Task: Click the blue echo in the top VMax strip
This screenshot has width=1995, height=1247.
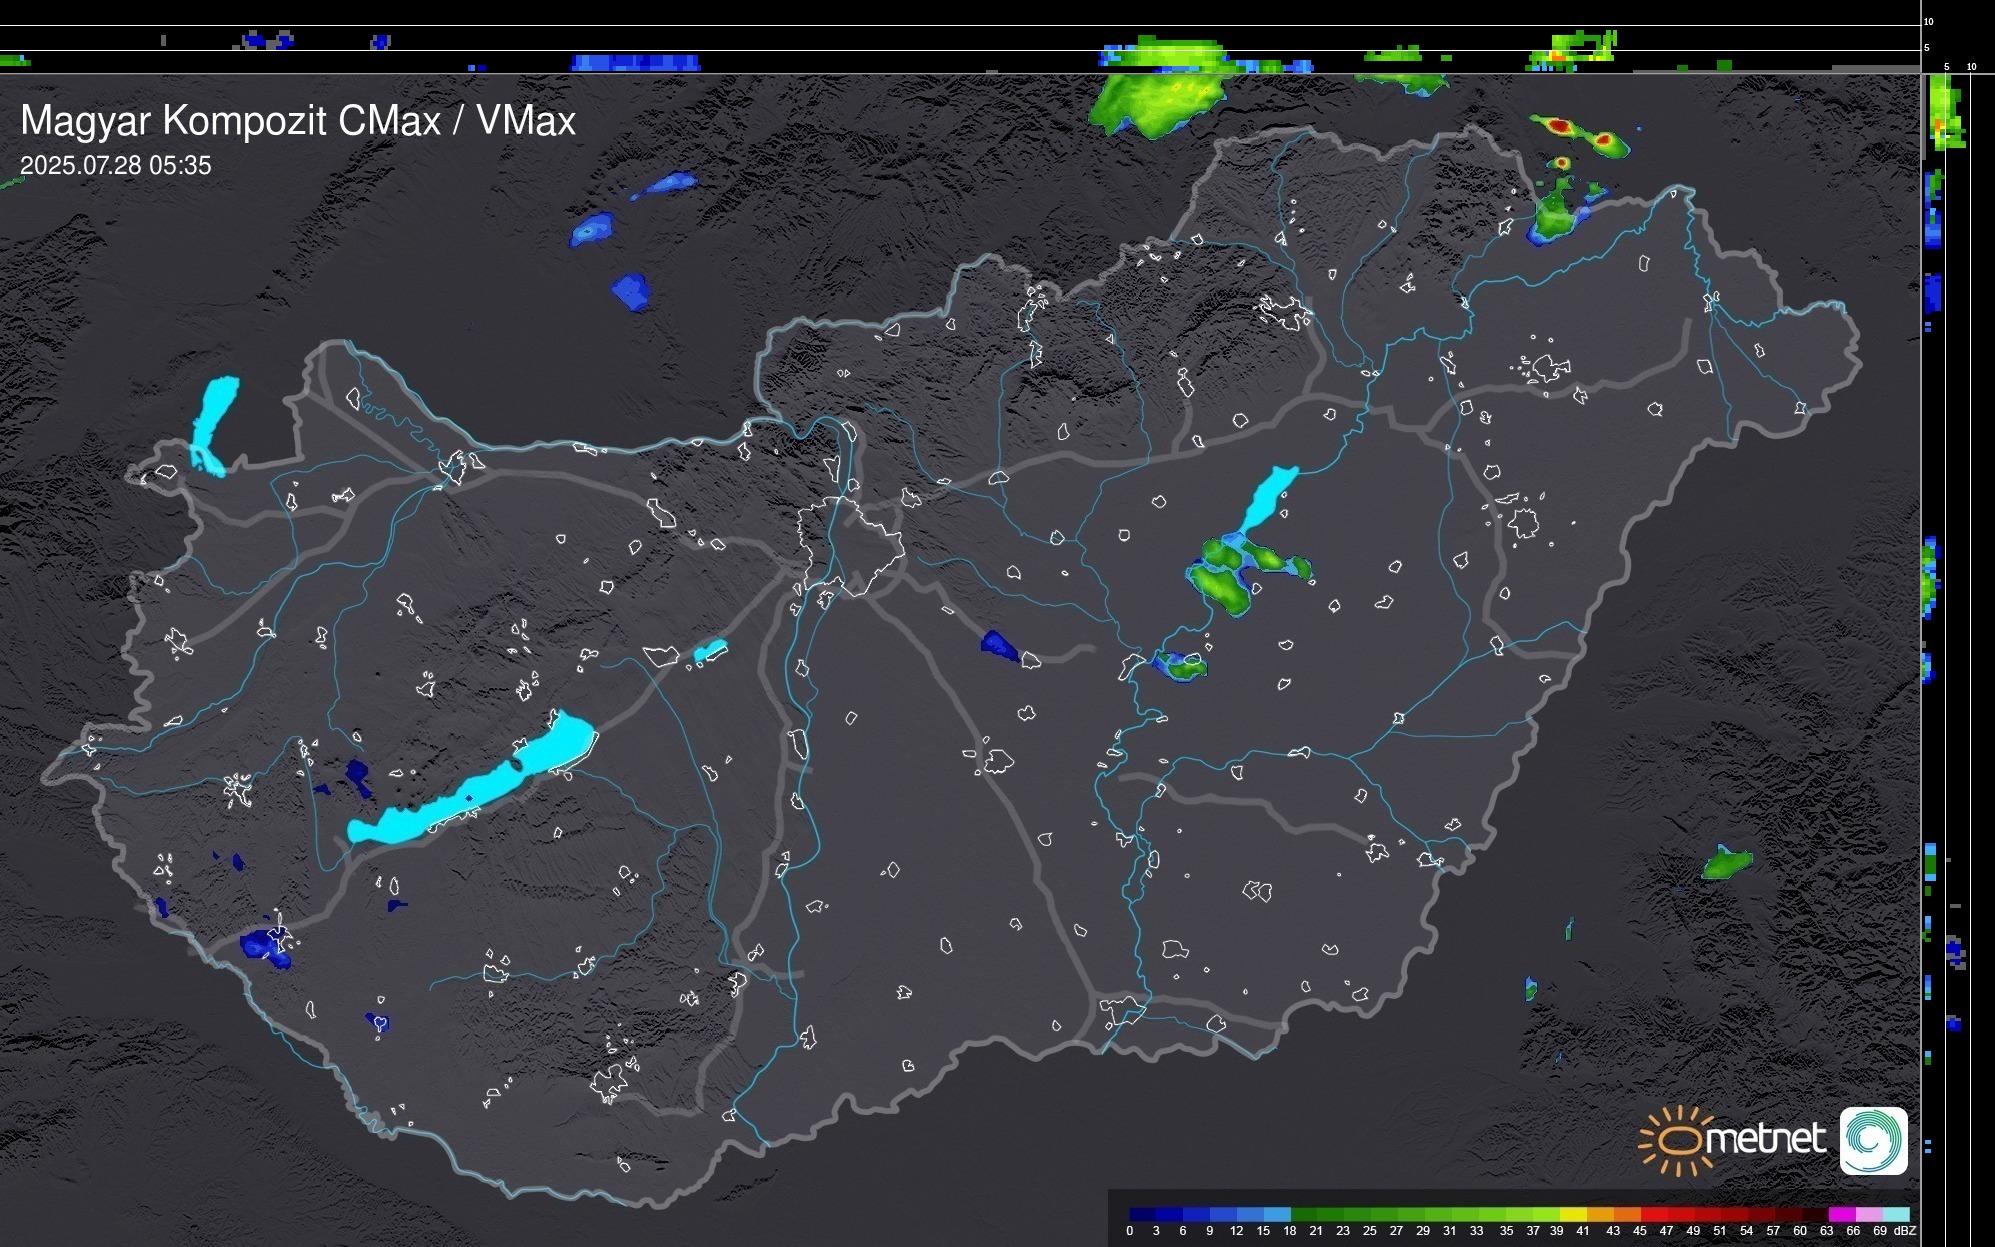Action: click(634, 62)
